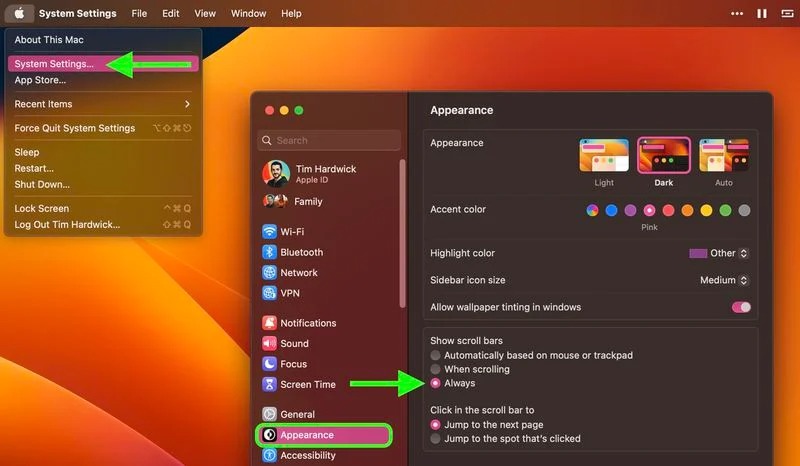Viewport: 800px width, 466px height.
Task: Open the Apple logo menu
Action: (x=19, y=13)
